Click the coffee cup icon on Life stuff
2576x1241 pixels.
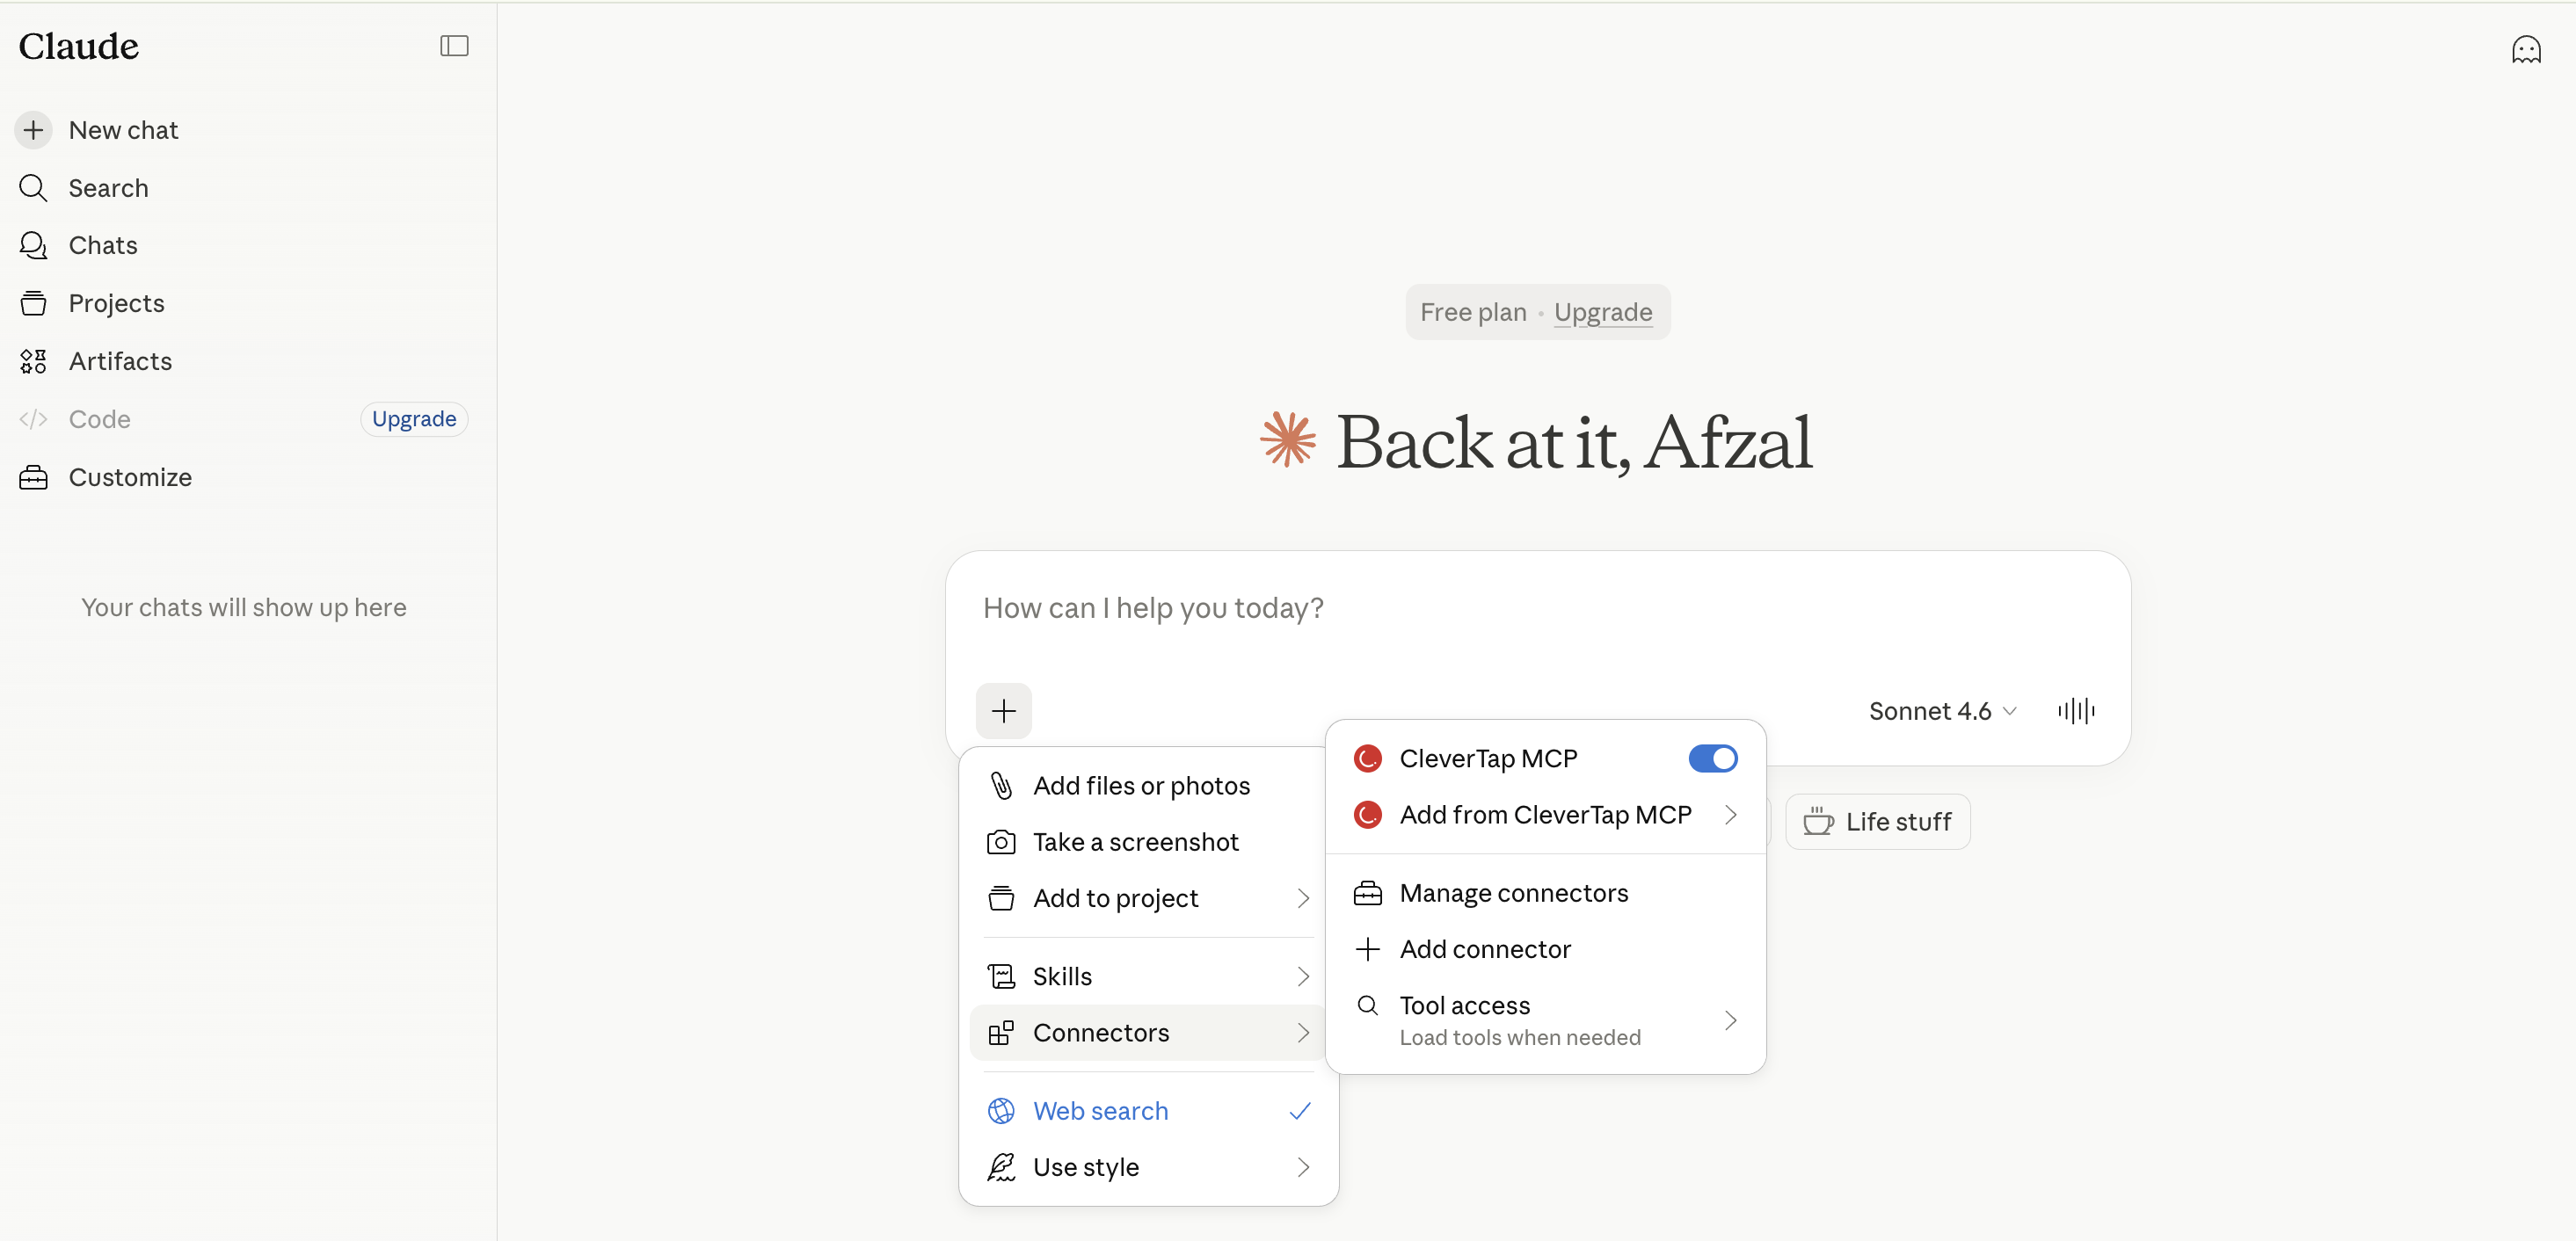pyautogui.click(x=1818, y=822)
